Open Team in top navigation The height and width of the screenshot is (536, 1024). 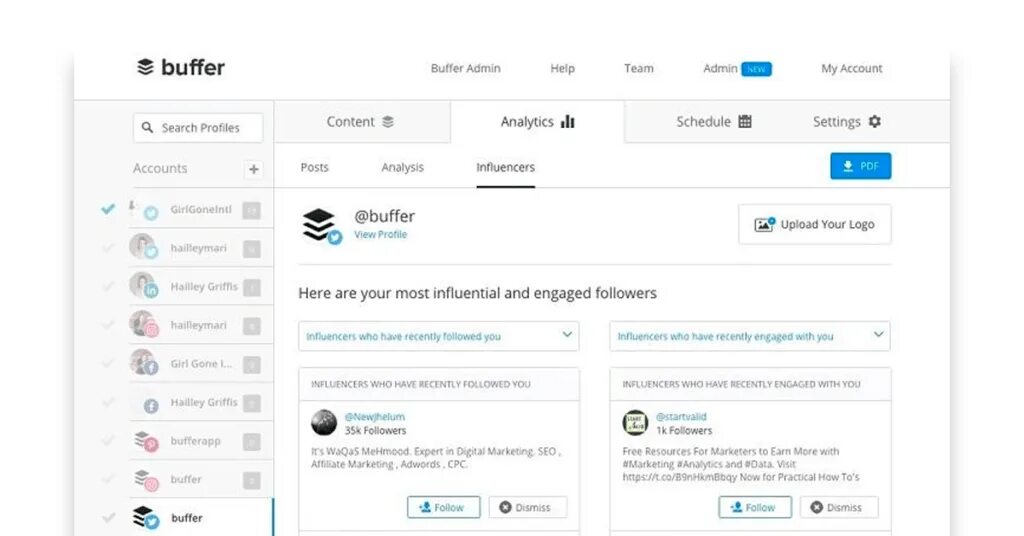pyautogui.click(x=639, y=68)
